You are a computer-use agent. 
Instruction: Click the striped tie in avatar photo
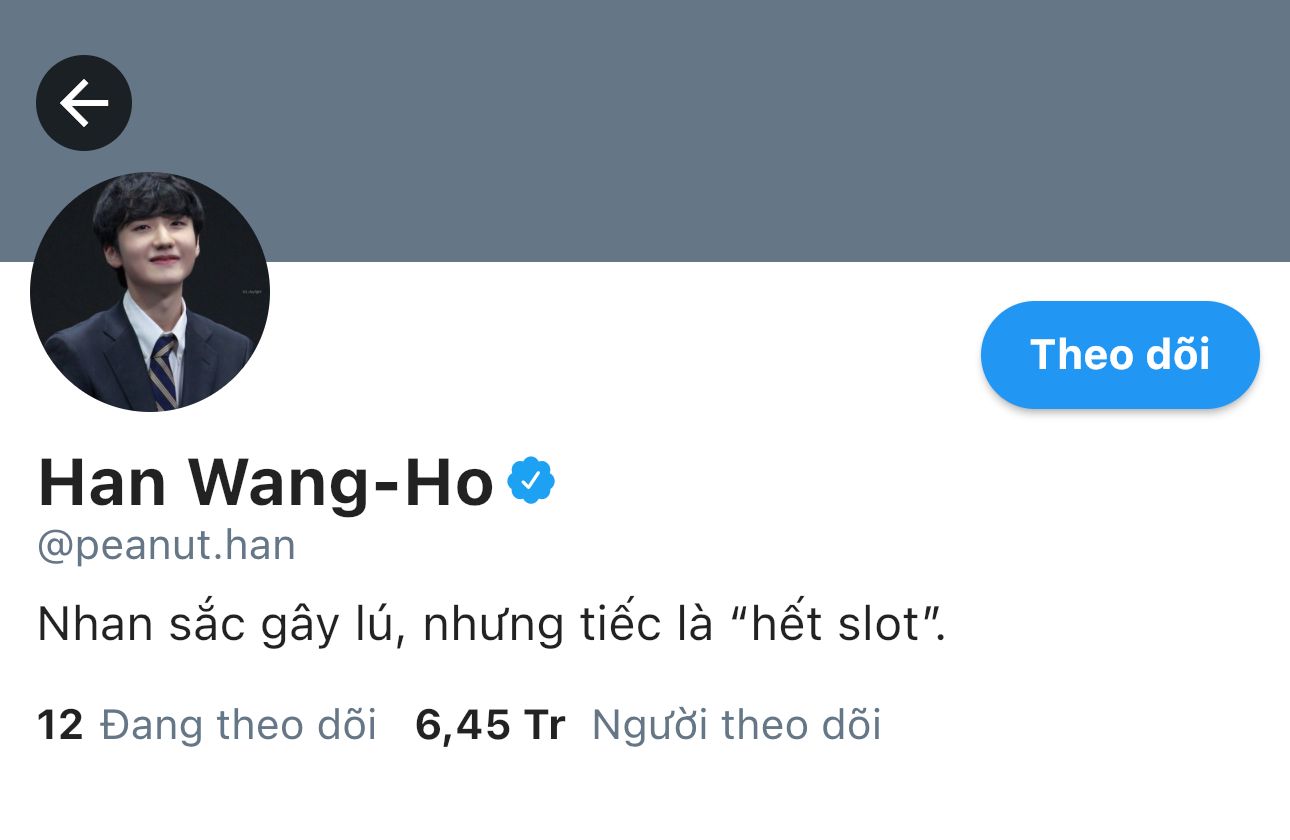coord(164,371)
